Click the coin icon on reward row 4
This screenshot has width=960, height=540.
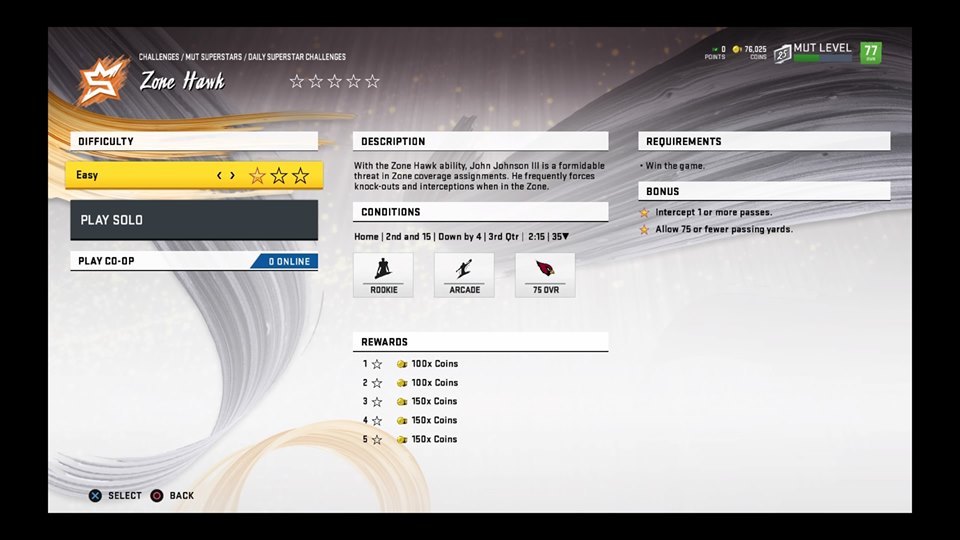coord(402,421)
